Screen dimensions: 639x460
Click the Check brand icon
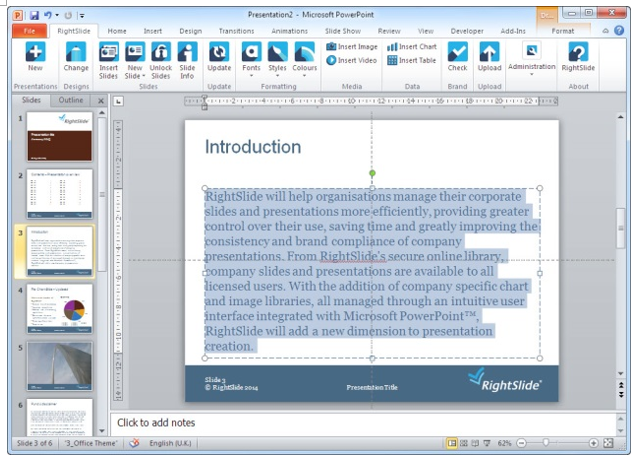[x=457, y=56]
